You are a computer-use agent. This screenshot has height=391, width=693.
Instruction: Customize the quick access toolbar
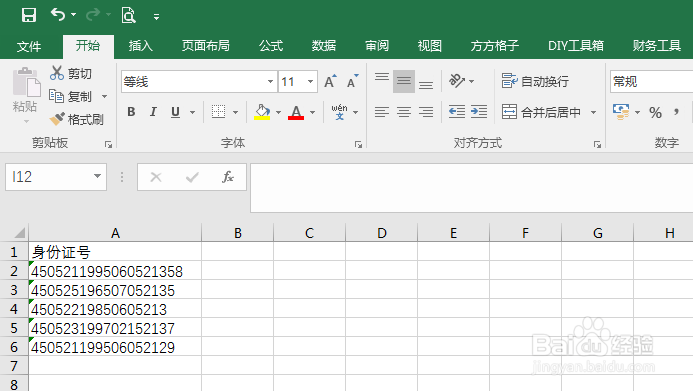[156, 17]
